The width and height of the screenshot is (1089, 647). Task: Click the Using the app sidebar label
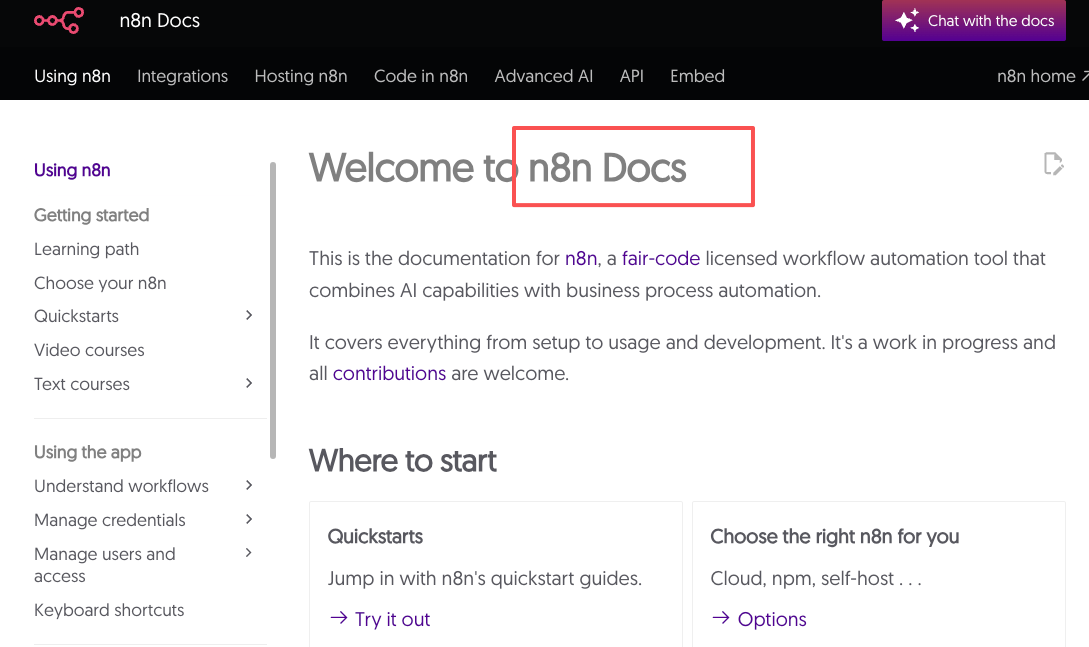pyautogui.click(x=88, y=453)
